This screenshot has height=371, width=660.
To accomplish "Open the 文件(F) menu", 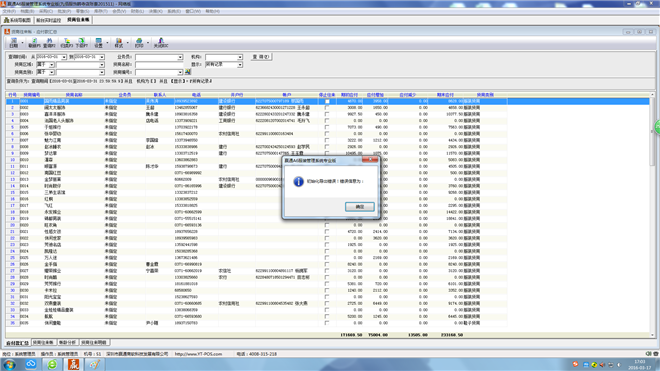I will coord(9,11).
